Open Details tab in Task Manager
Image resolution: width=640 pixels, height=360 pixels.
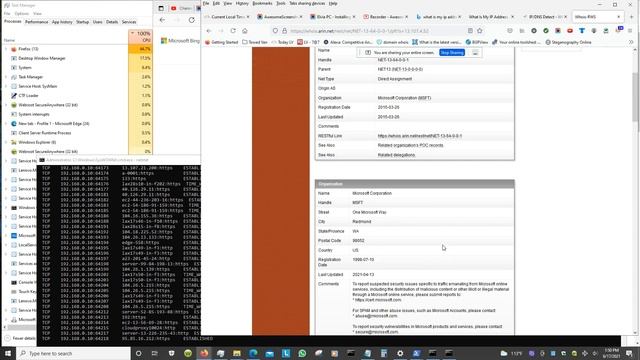click(x=112, y=22)
